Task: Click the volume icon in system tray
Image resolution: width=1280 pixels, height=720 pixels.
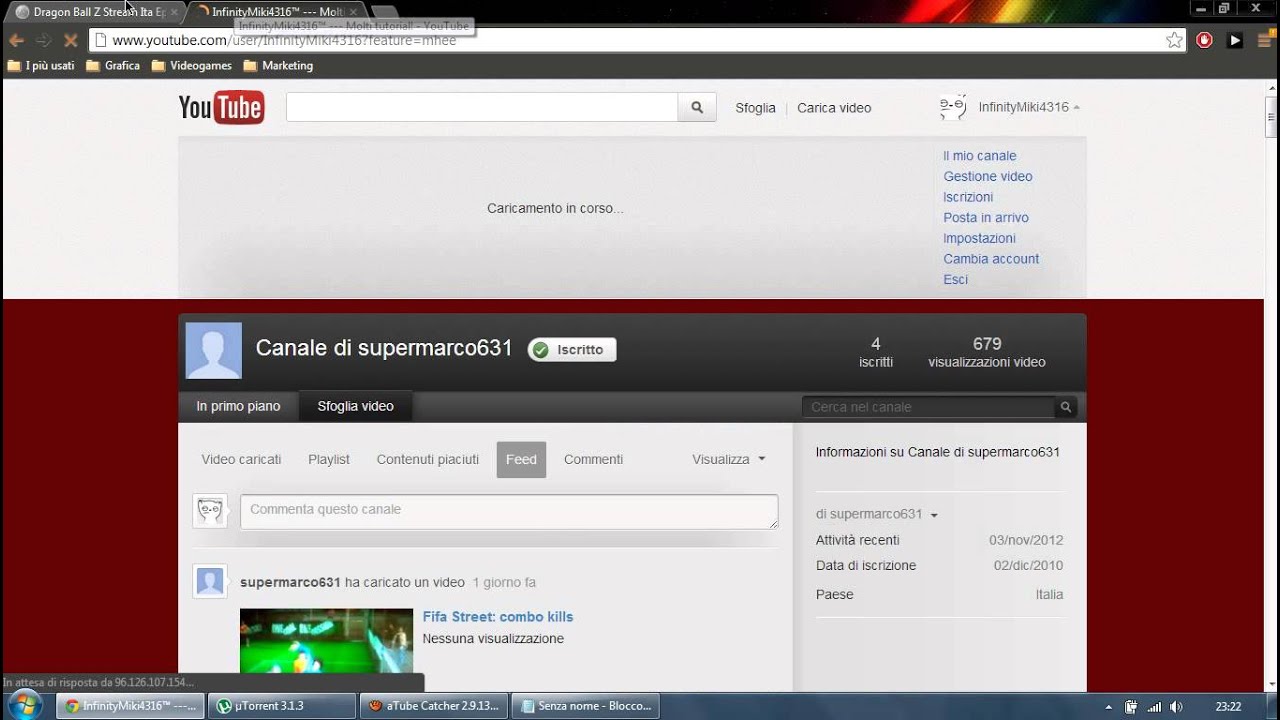Action: coord(1176,706)
